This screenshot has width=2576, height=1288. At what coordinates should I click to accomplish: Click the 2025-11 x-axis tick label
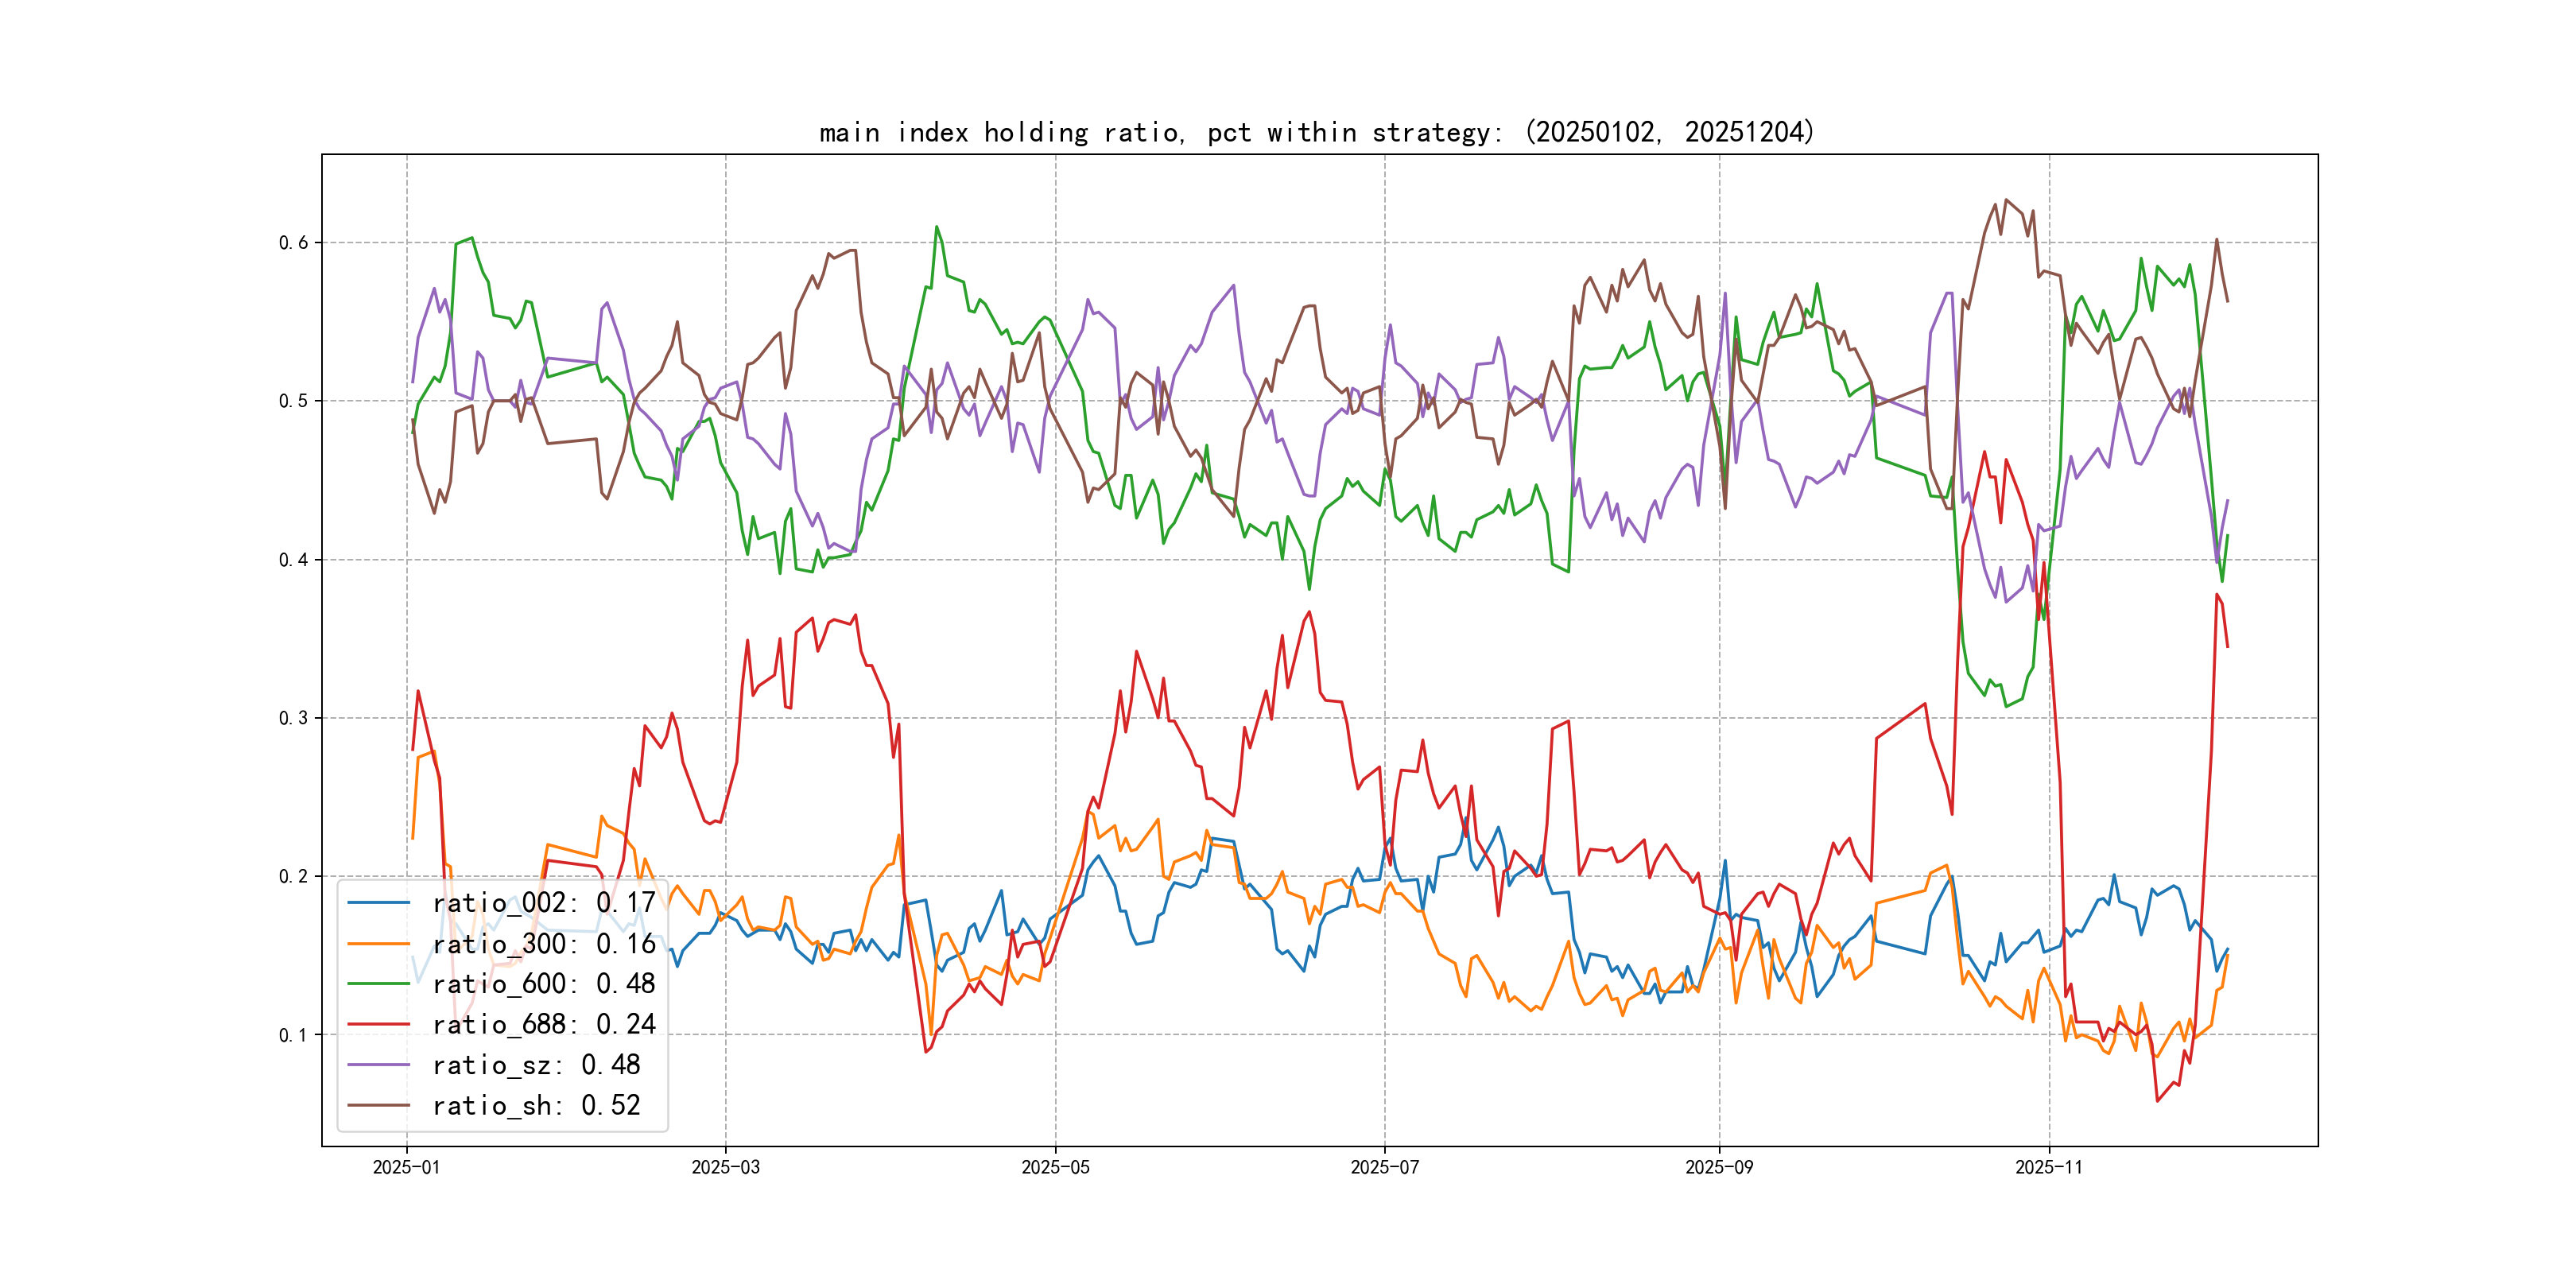(x=2049, y=1167)
